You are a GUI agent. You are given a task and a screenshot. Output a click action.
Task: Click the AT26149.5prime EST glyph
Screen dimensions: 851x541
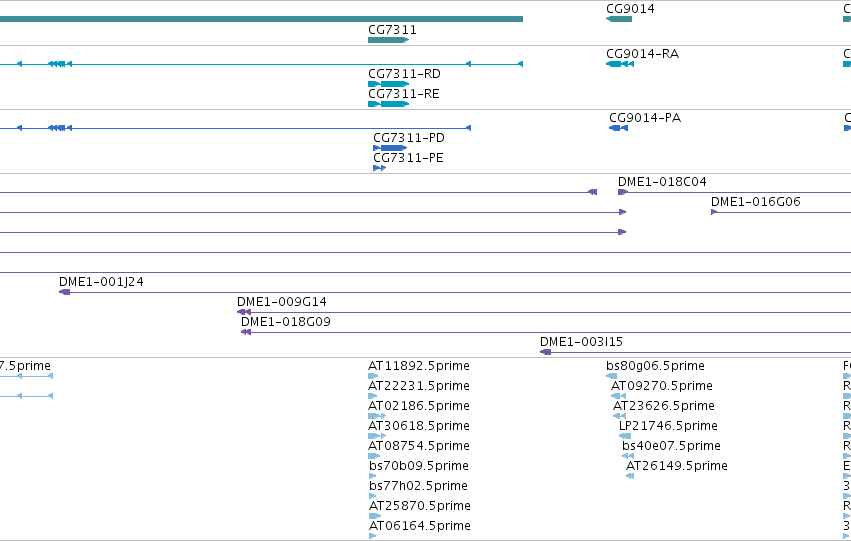(x=630, y=476)
